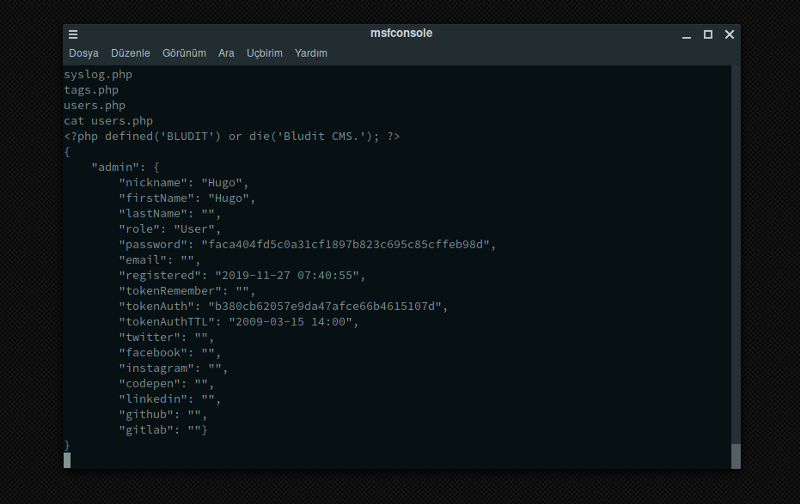The image size is (800, 504).
Task: Click the "gitlab" line
Action: click(x=163, y=430)
